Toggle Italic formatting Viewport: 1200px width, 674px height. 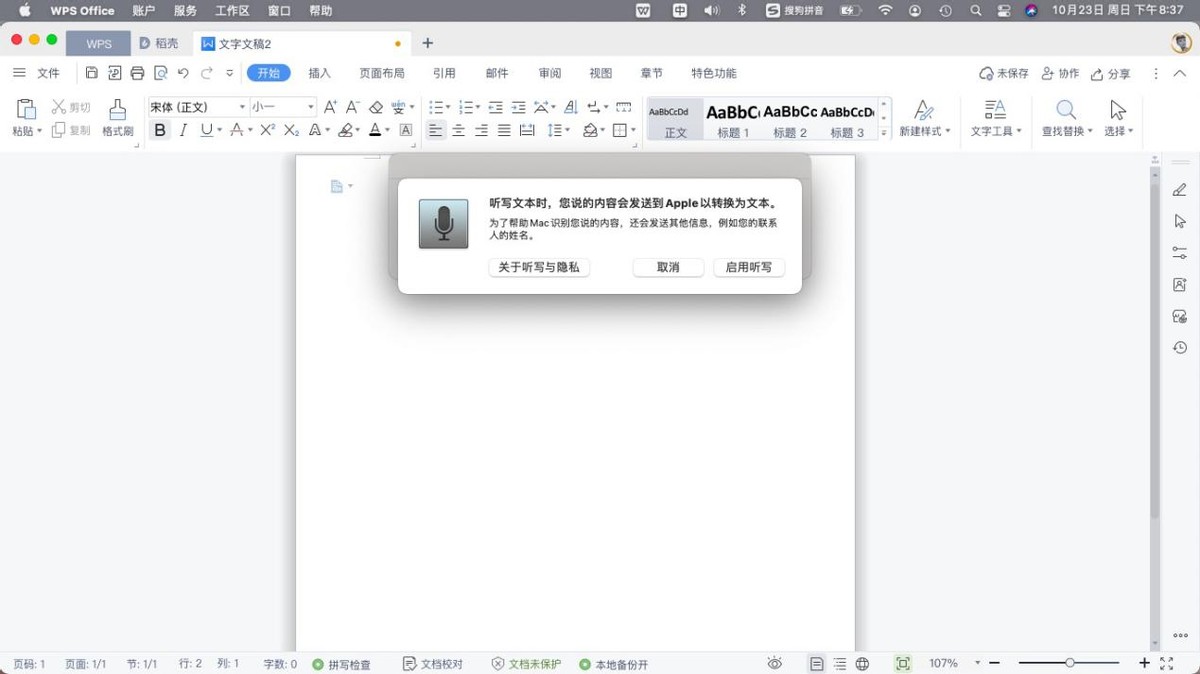183,130
